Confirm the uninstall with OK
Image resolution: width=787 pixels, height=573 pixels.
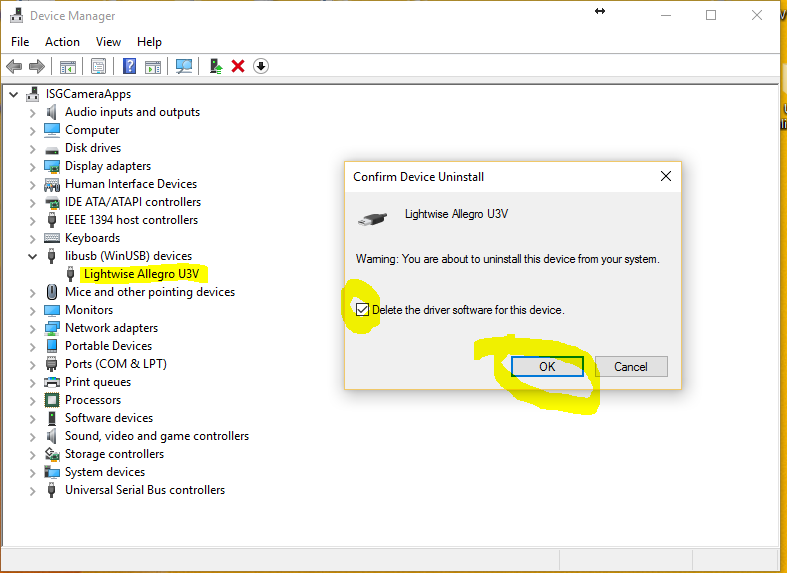click(547, 366)
